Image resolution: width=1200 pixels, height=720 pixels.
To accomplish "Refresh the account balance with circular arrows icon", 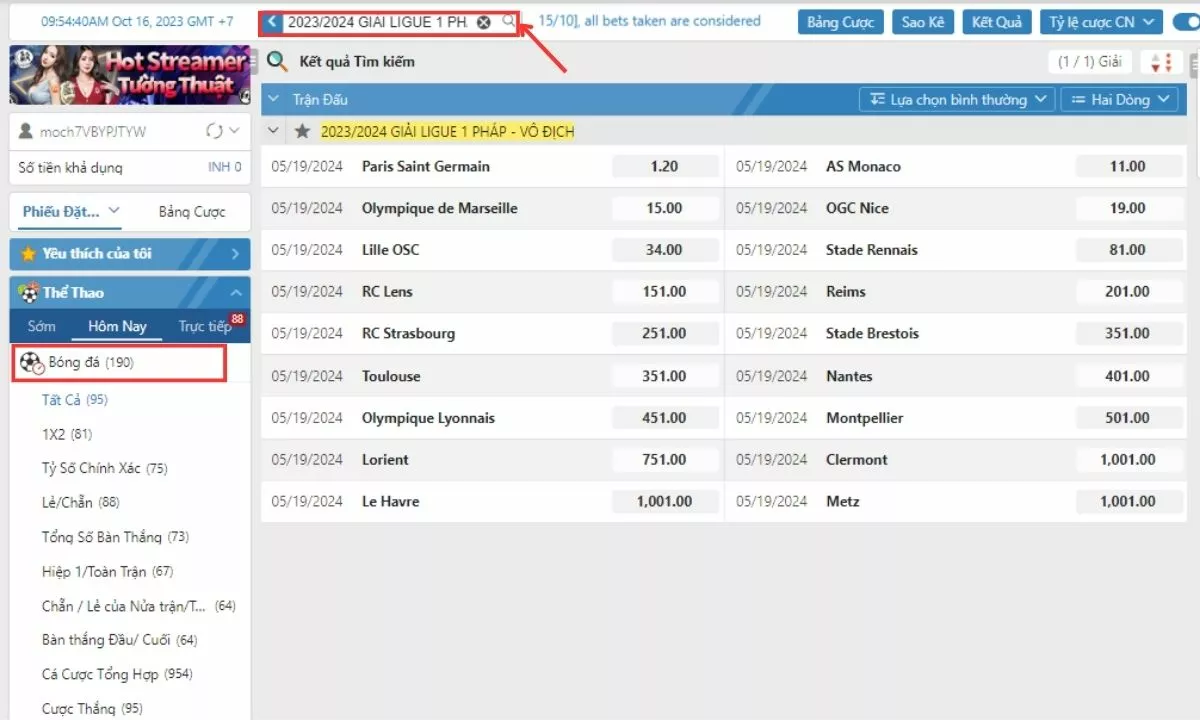I will (213, 131).
